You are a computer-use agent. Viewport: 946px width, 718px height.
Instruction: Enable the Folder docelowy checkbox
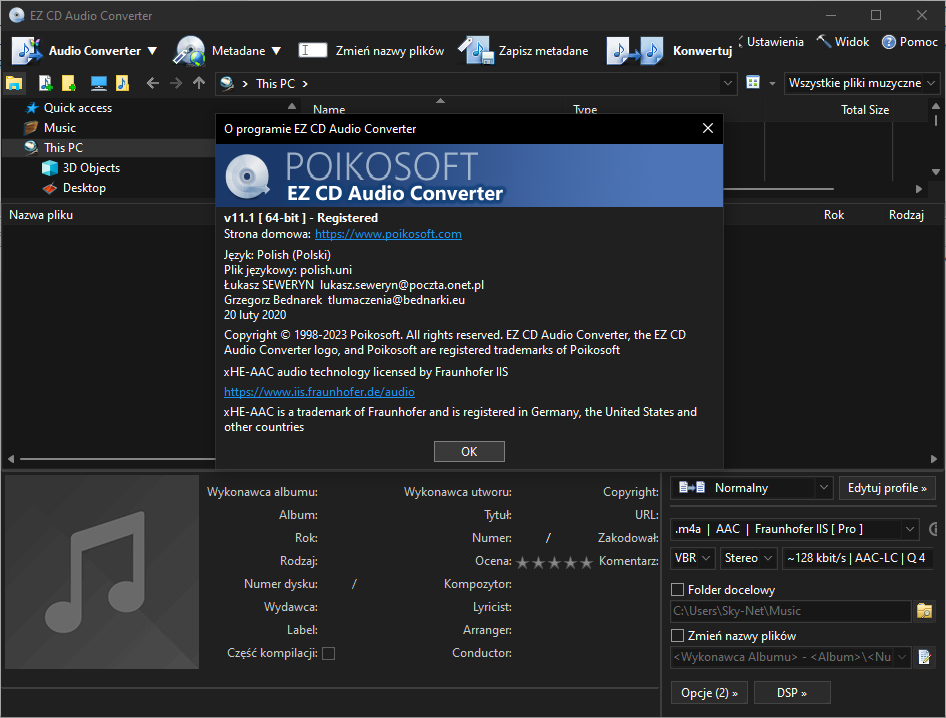(678, 589)
